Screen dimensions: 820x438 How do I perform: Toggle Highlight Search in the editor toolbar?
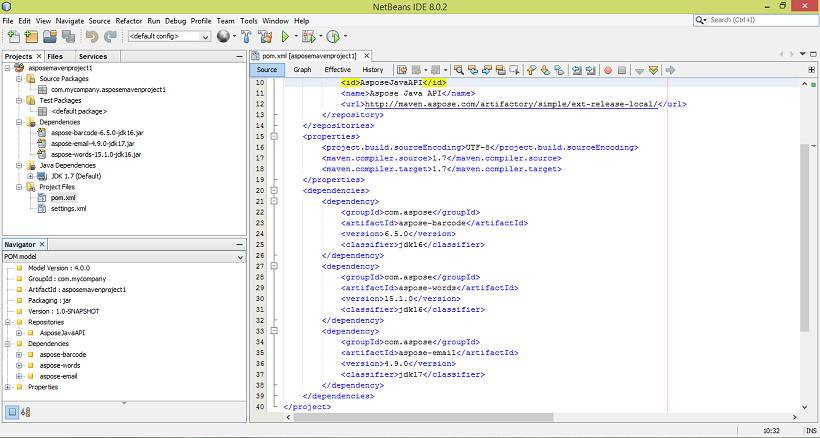coord(501,70)
